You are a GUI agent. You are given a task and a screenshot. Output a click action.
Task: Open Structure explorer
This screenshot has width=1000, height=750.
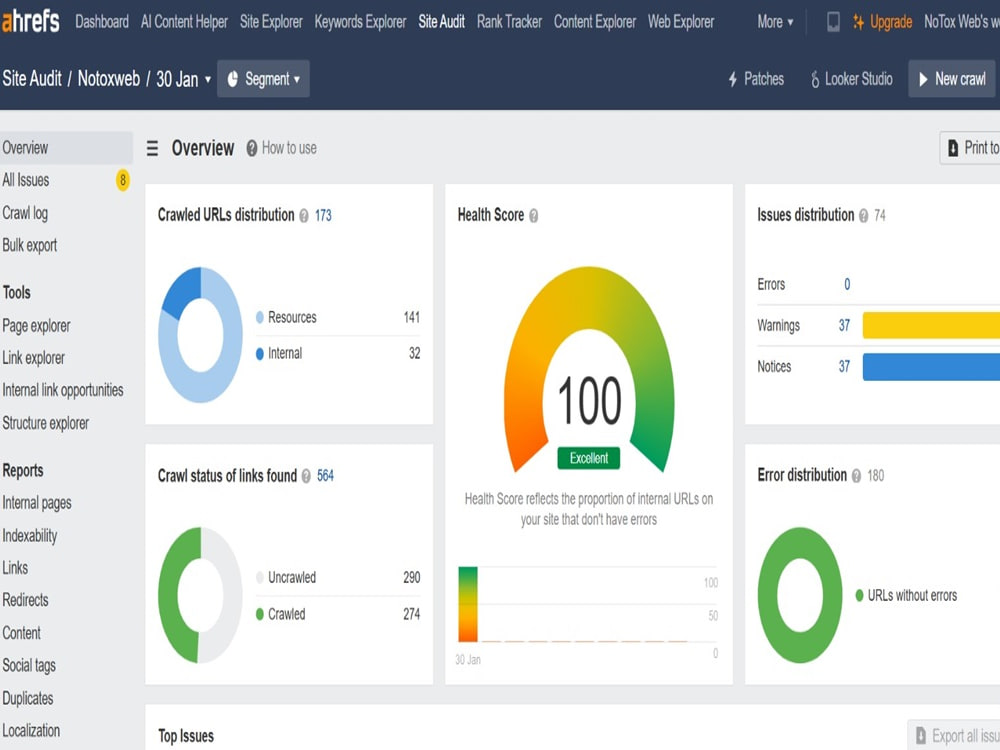click(x=45, y=423)
